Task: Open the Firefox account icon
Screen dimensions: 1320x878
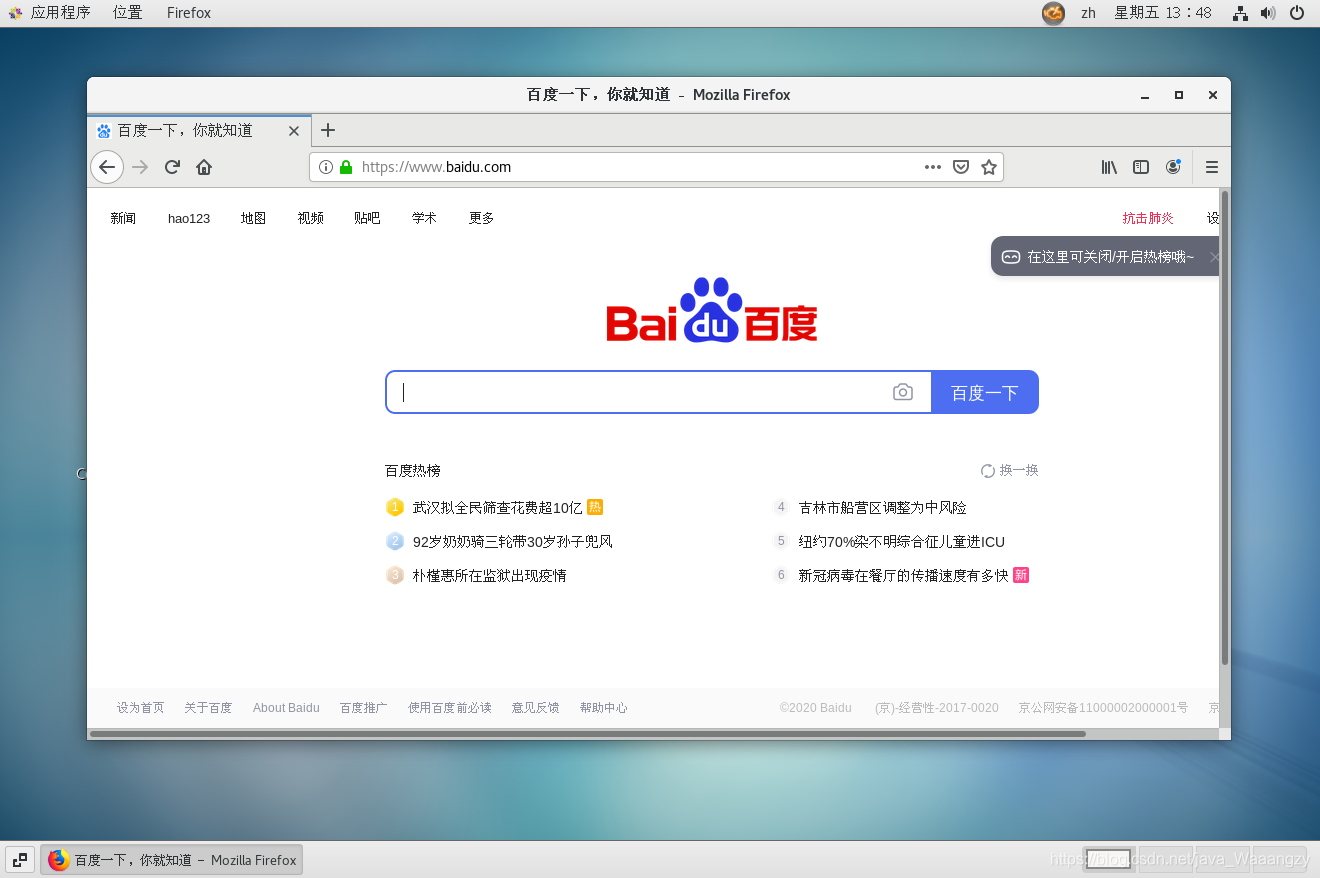Action: pyautogui.click(x=1173, y=167)
